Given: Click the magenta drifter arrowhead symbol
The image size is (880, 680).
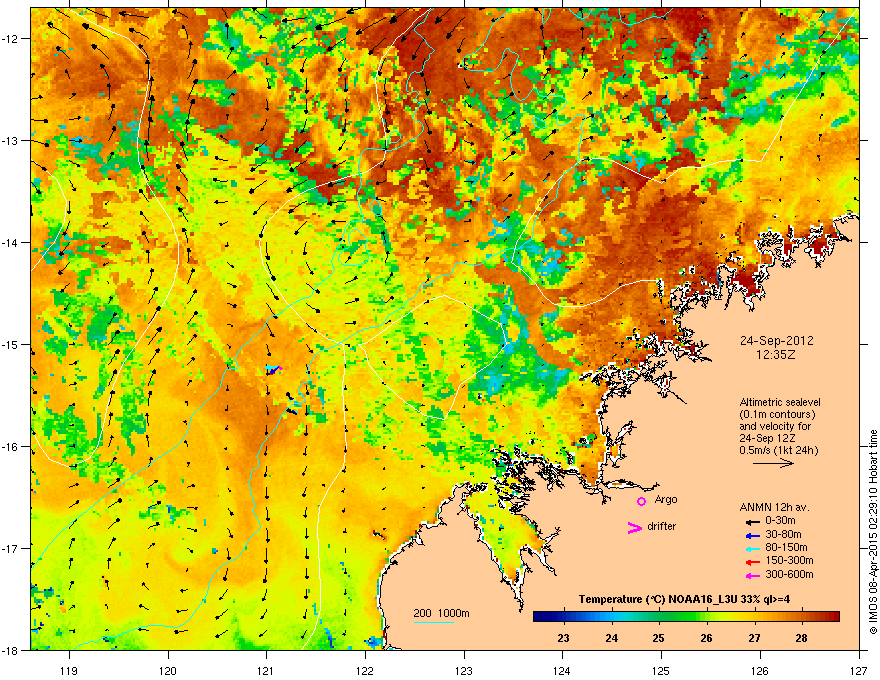Looking at the screenshot, I should pyautogui.click(x=634, y=528).
